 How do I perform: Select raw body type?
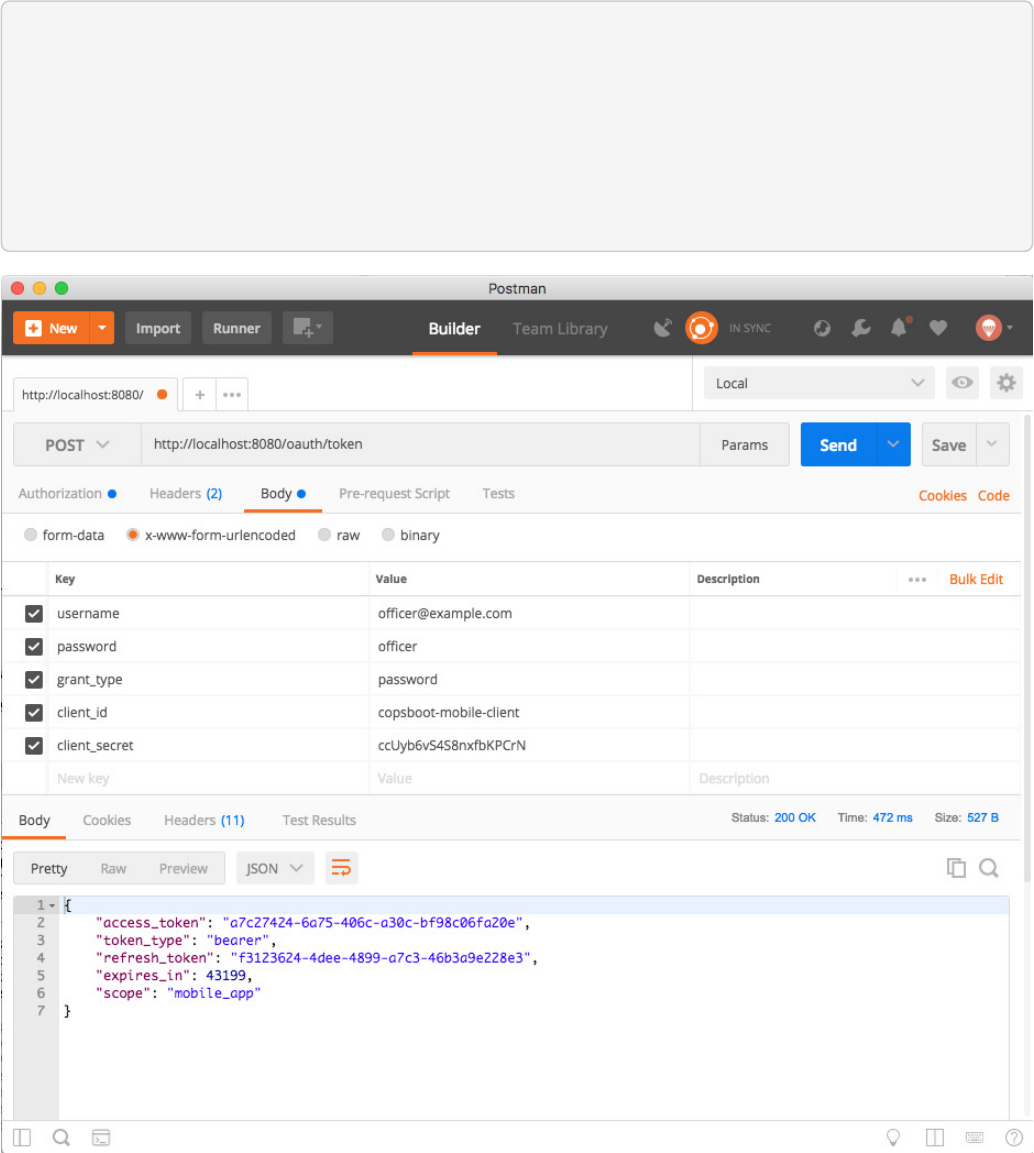tap(324, 535)
